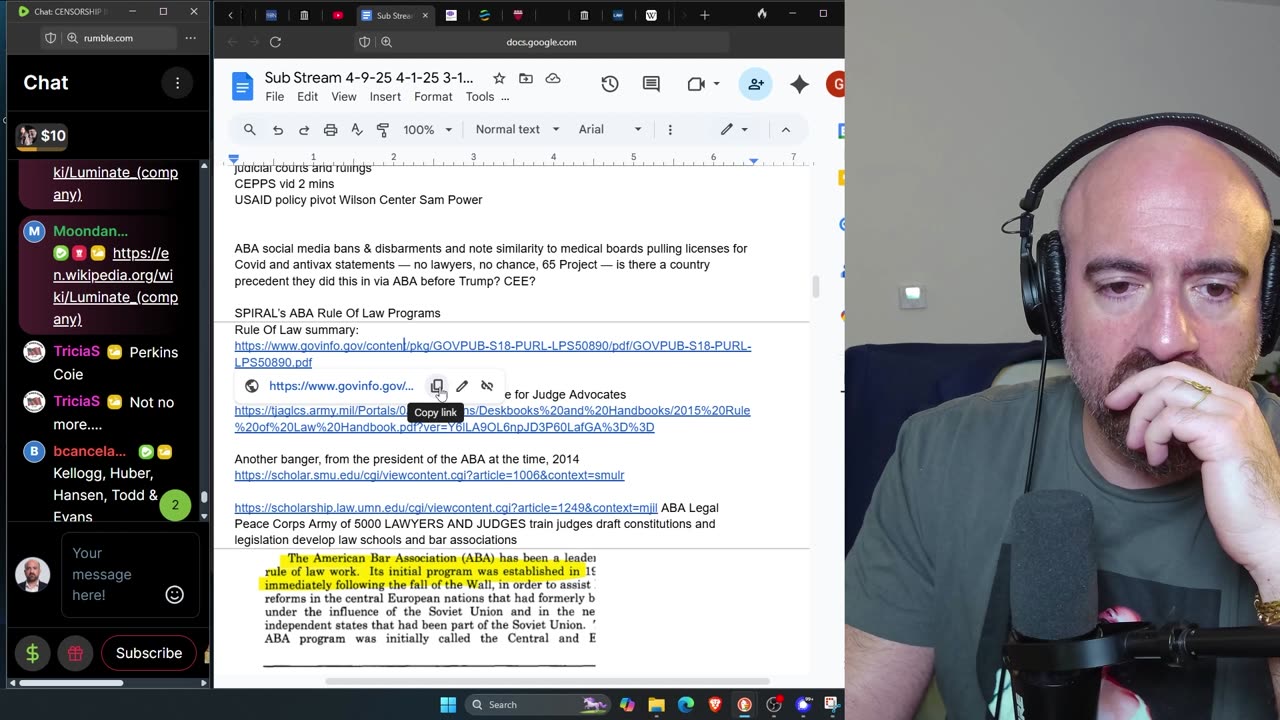Click the Subscribe button

[149, 653]
